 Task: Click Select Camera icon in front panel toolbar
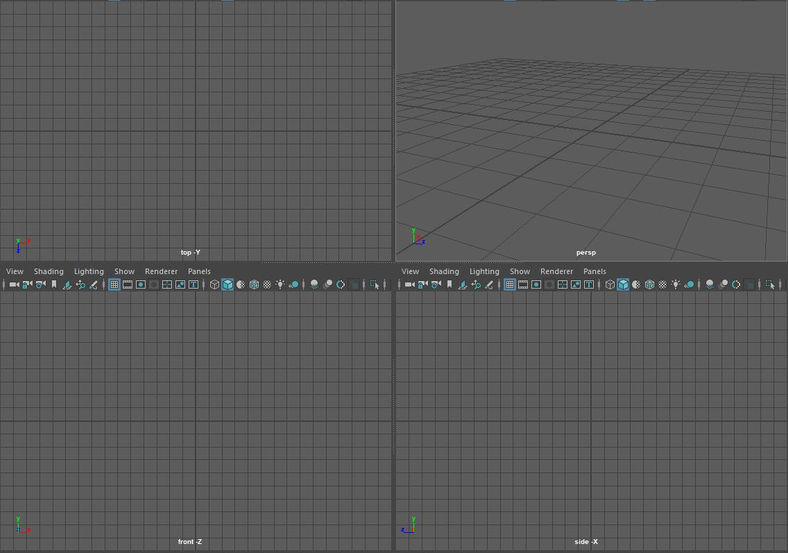pos(14,285)
